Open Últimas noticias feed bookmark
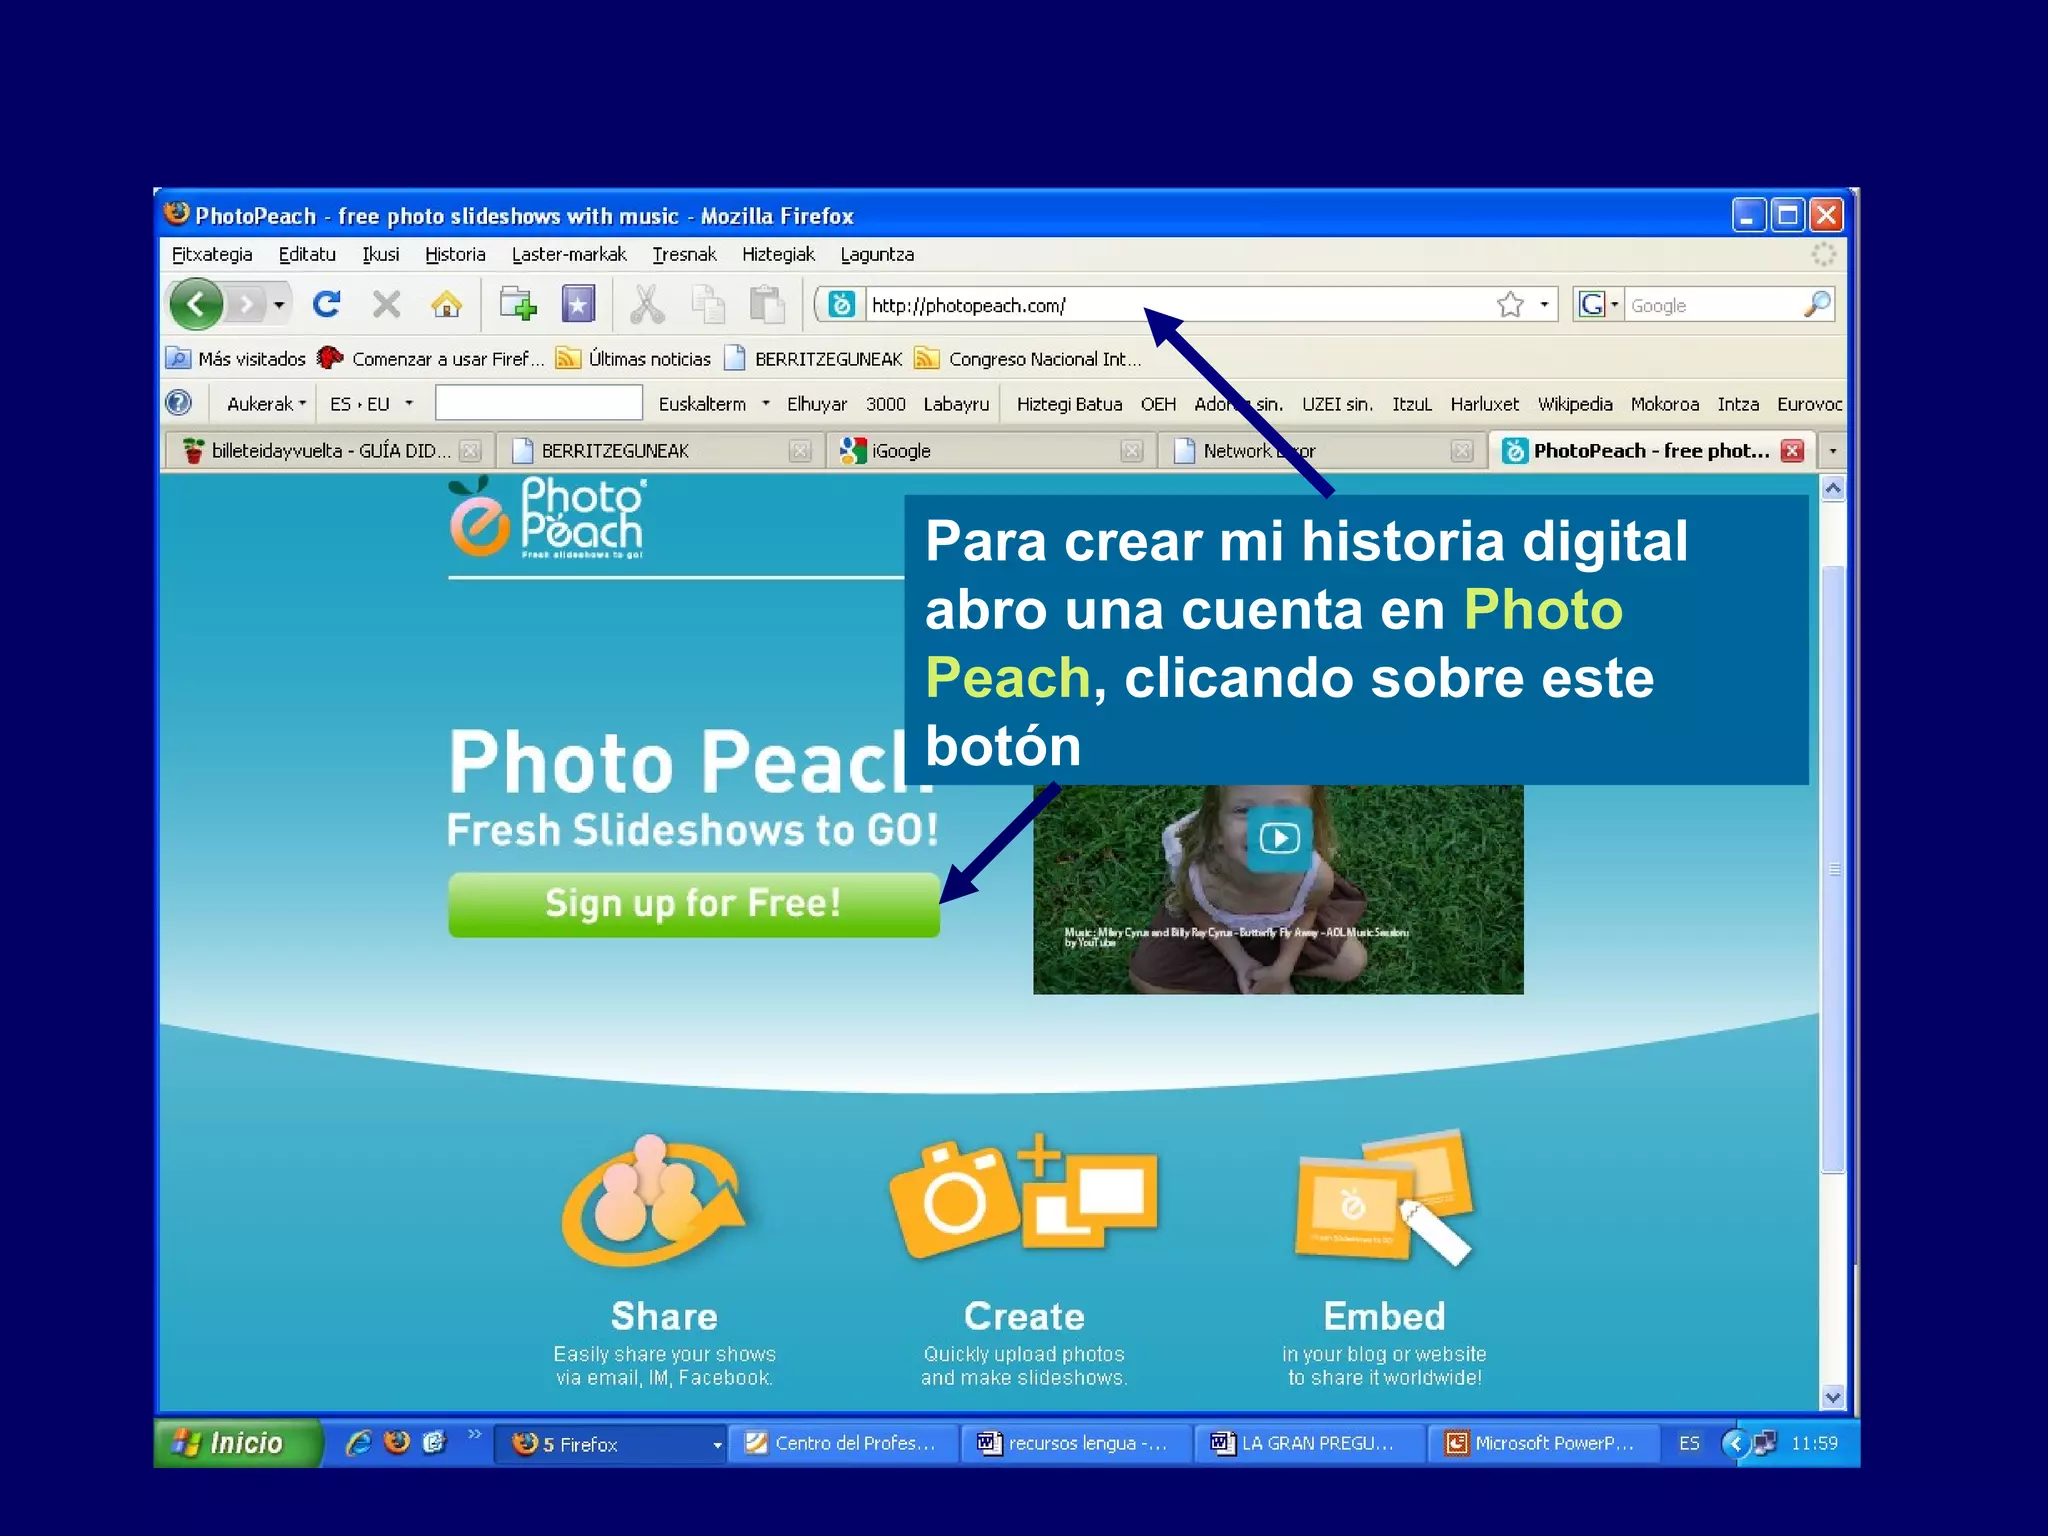This screenshot has height=1536, width=2048. (x=634, y=358)
